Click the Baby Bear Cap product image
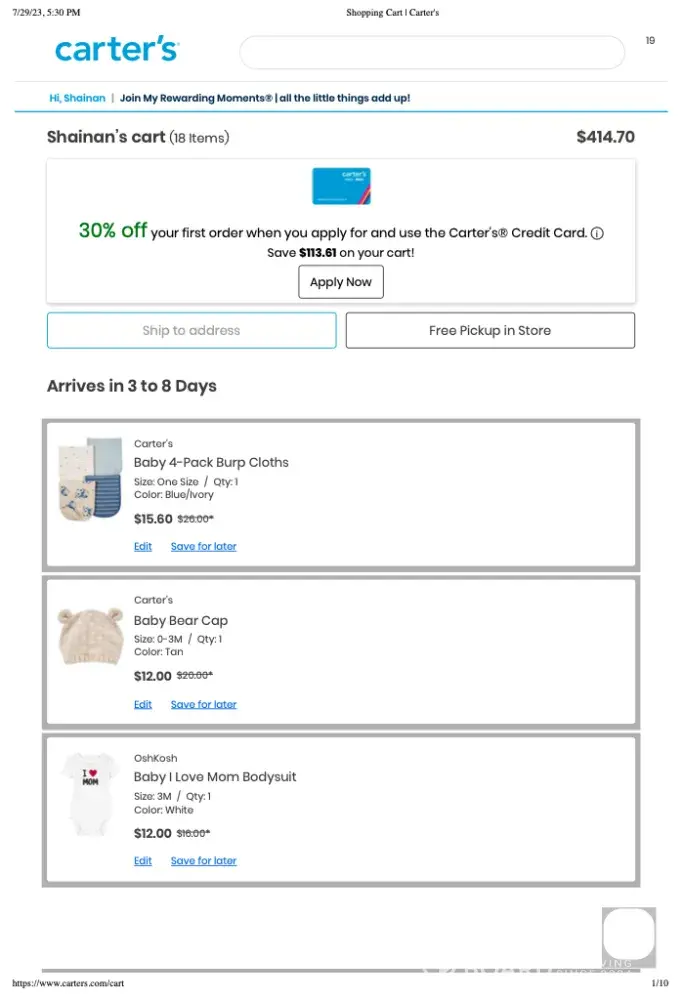Screen dimensions: 683x1000 89,637
